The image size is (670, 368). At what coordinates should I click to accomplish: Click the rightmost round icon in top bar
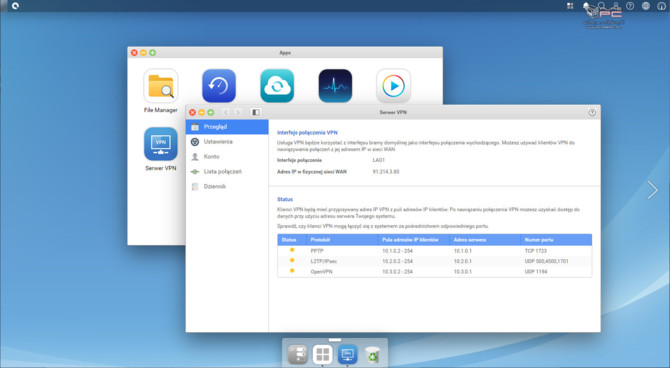(x=661, y=6)
